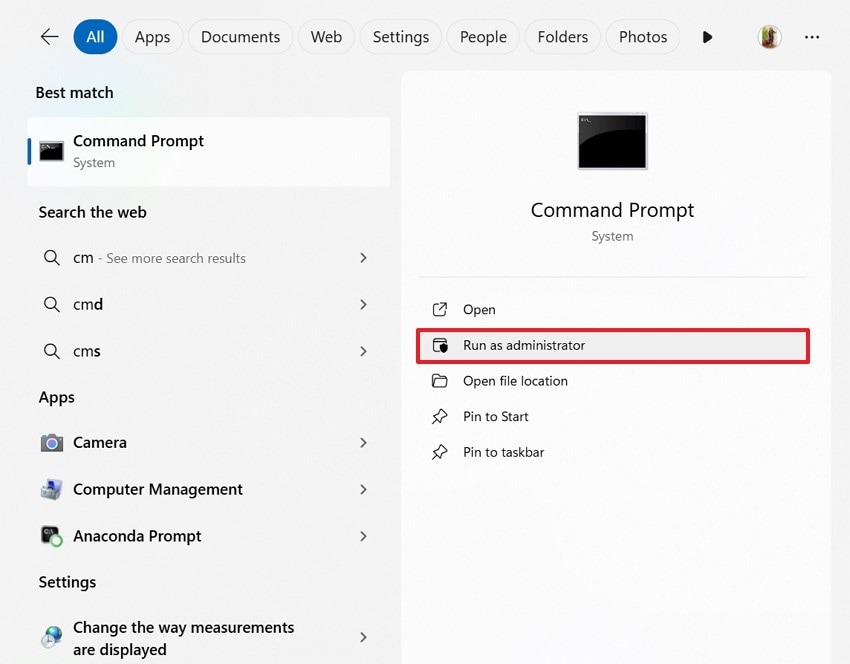The height and width of the screenshot is (664, 850).
Task: Click the Camera app icon
Action: [51, 443]
